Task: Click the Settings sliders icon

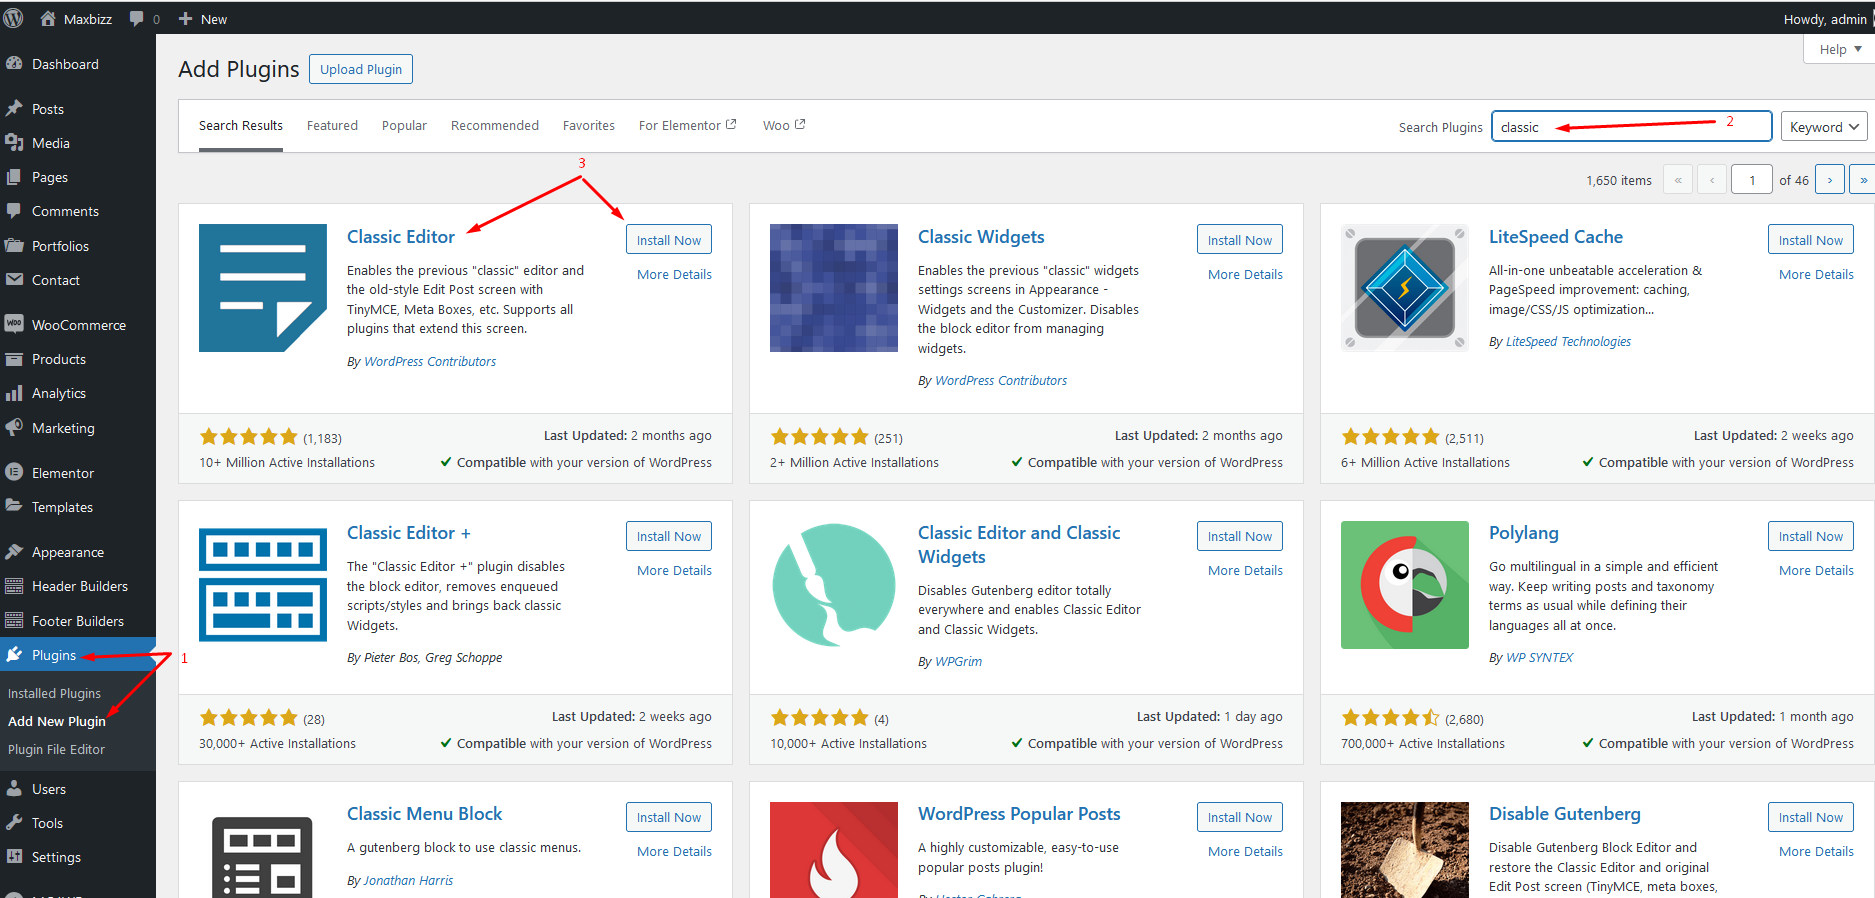Action: (x=14, y=857)
